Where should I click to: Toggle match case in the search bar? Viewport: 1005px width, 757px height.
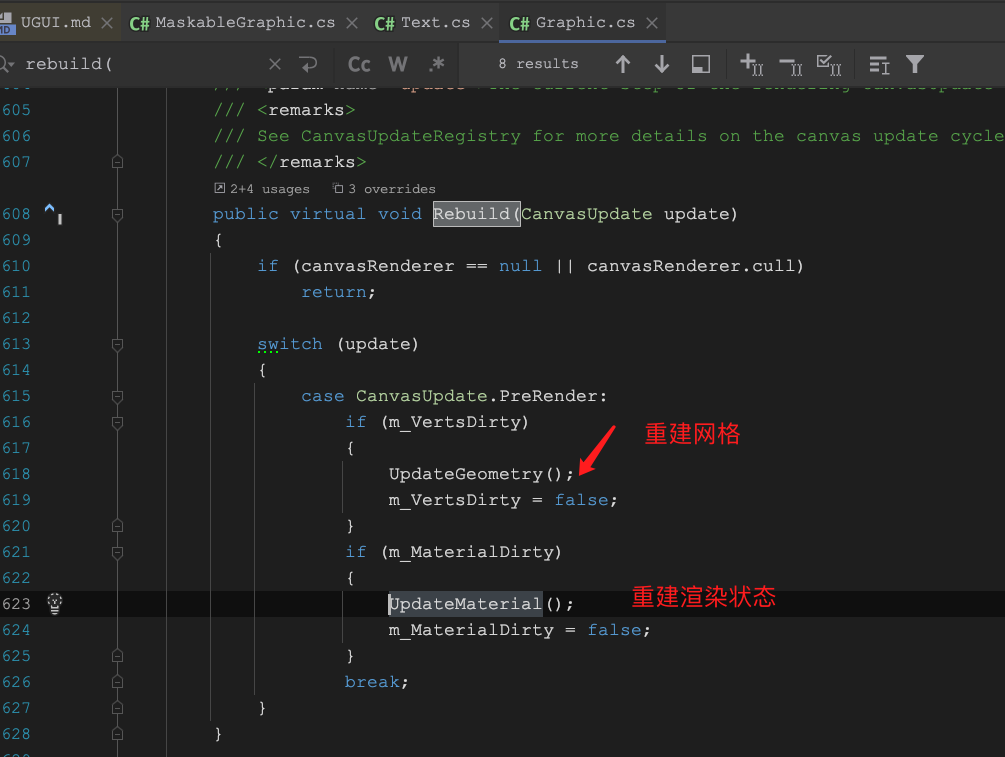[358, 63]
